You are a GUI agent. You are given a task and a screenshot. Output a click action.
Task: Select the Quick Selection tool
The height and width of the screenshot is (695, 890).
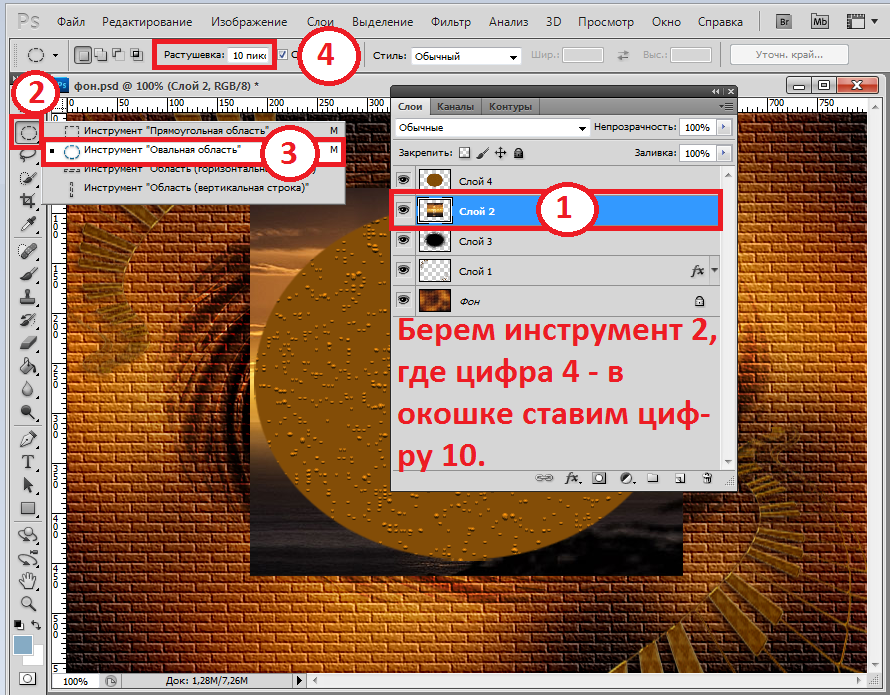28,178
